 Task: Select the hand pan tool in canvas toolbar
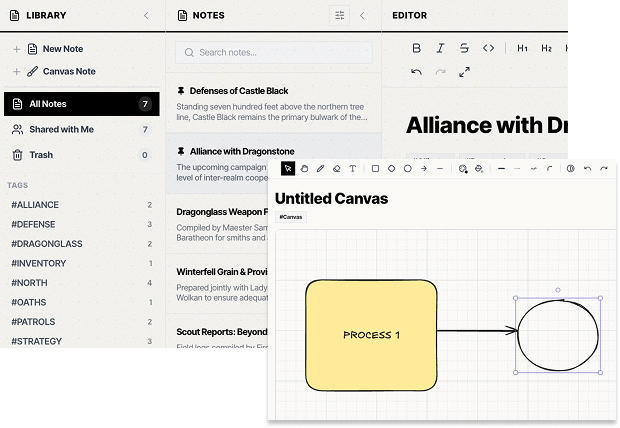pyautogui.click(x=304, y=169)
